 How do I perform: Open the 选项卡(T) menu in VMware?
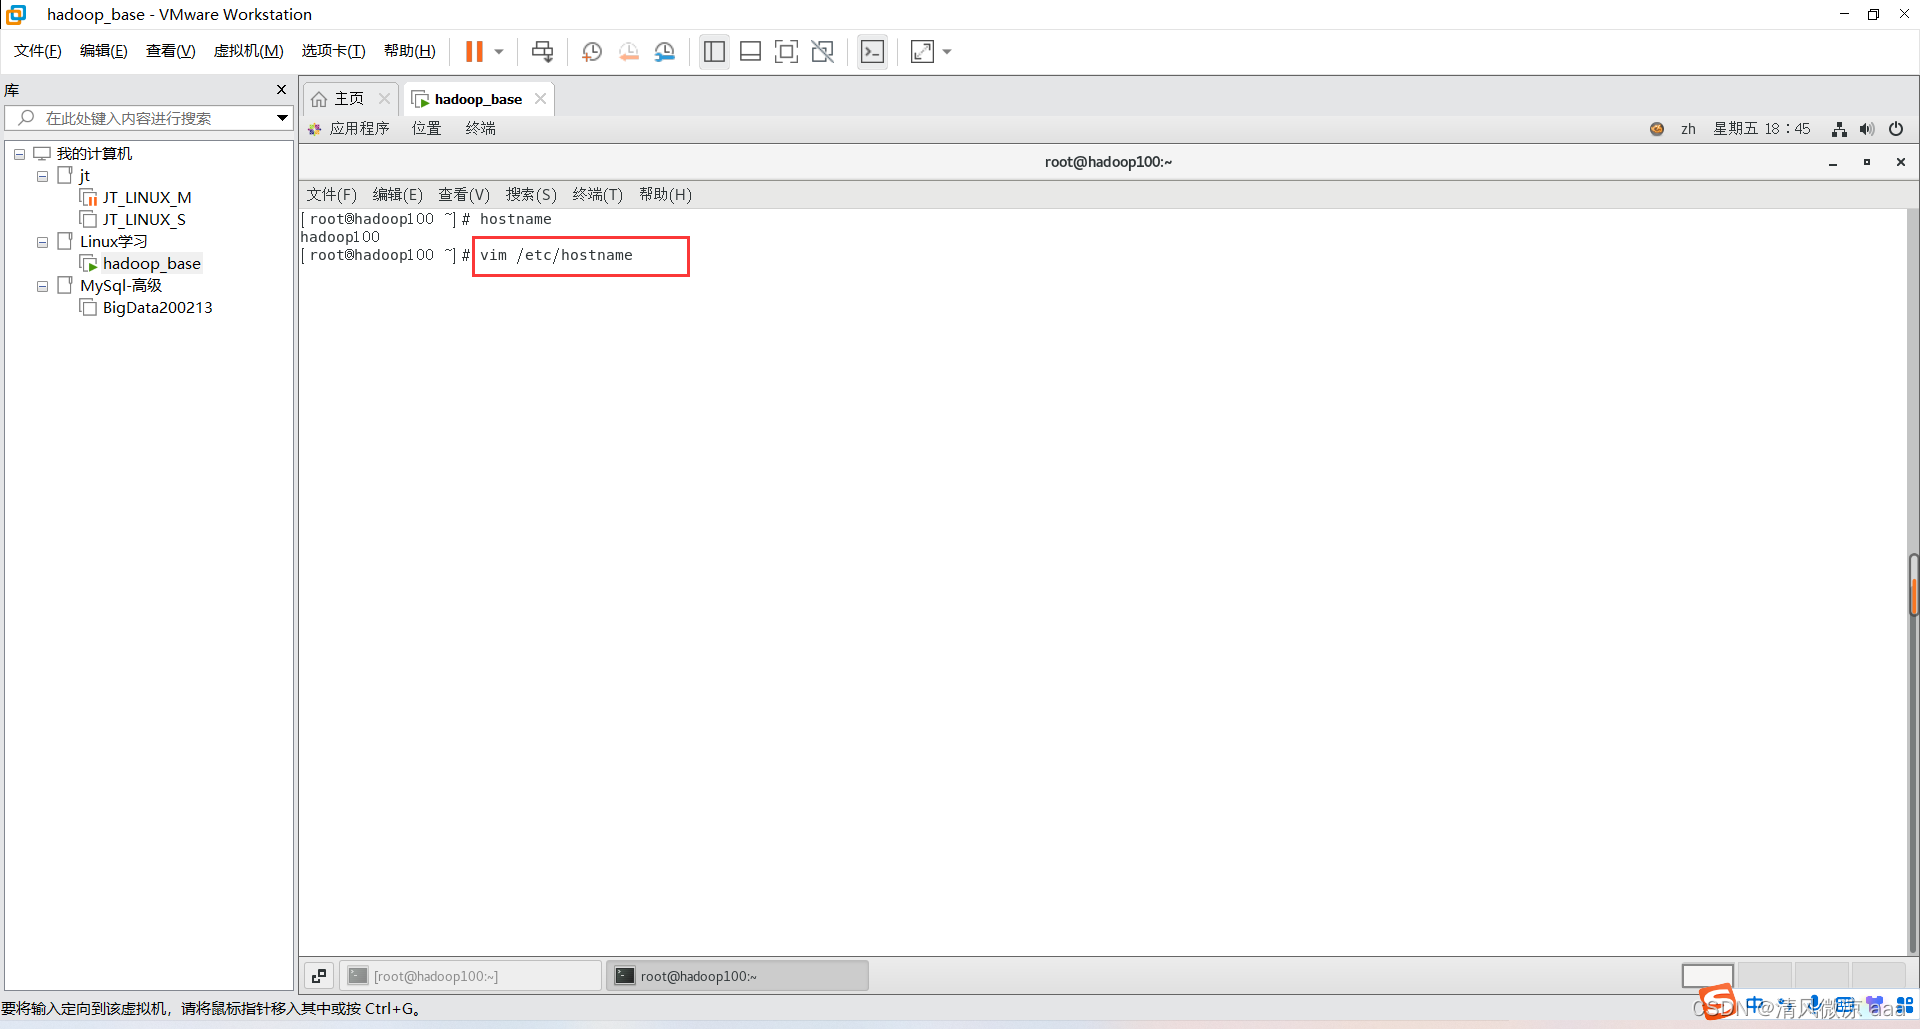[334, 51]
